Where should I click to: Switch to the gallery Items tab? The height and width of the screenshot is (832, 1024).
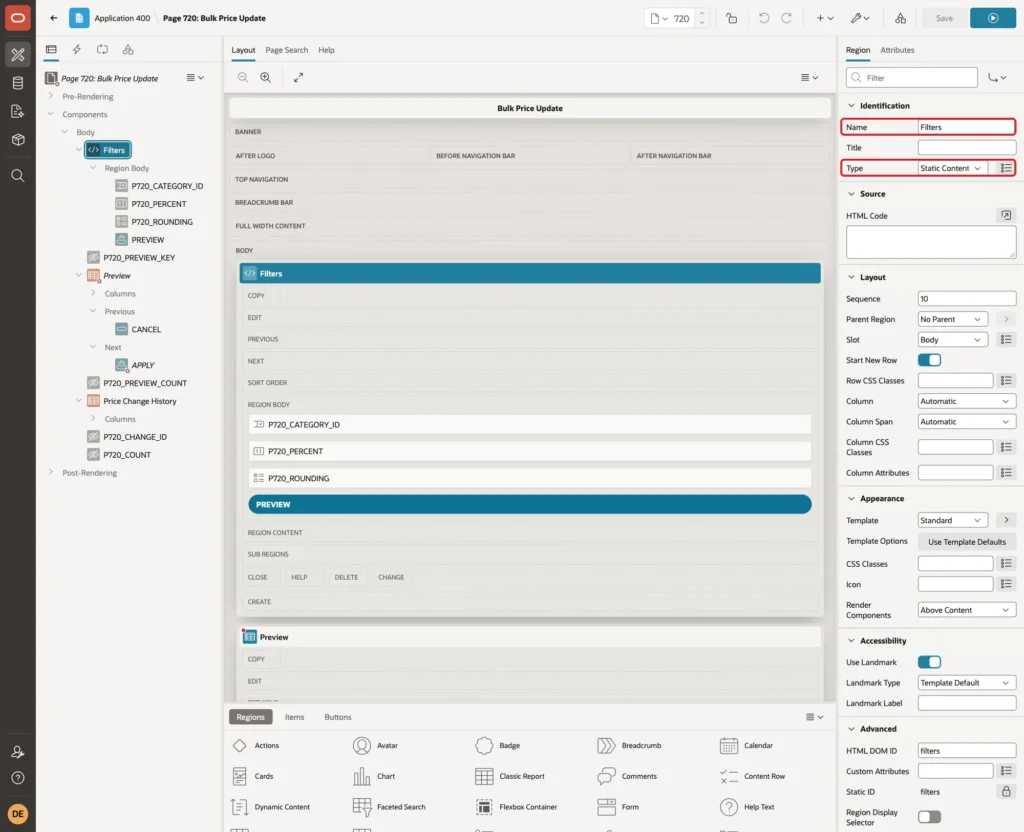point(295,717)
